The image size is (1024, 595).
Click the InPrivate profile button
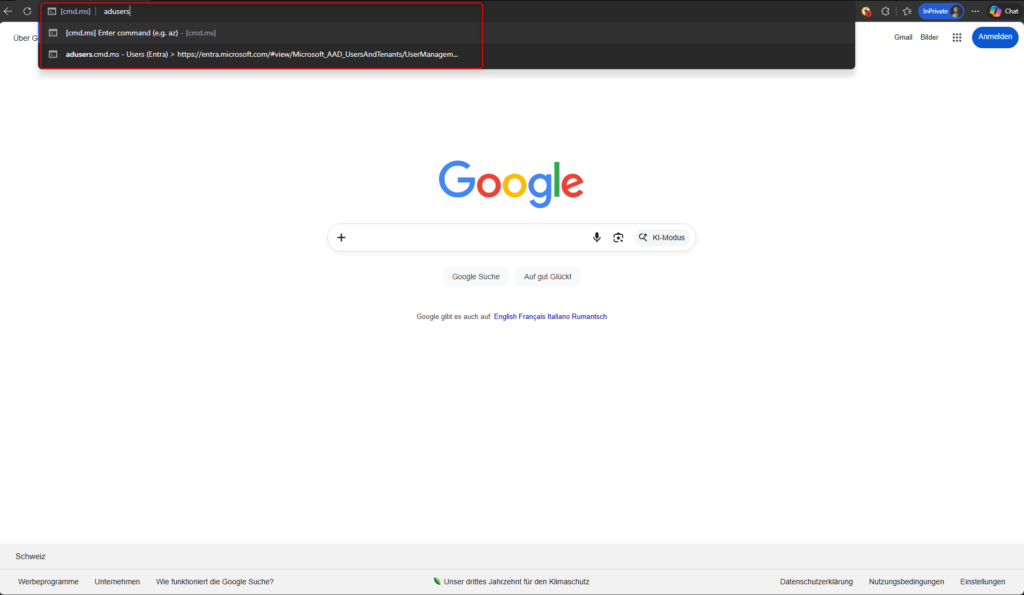[941, 11]
